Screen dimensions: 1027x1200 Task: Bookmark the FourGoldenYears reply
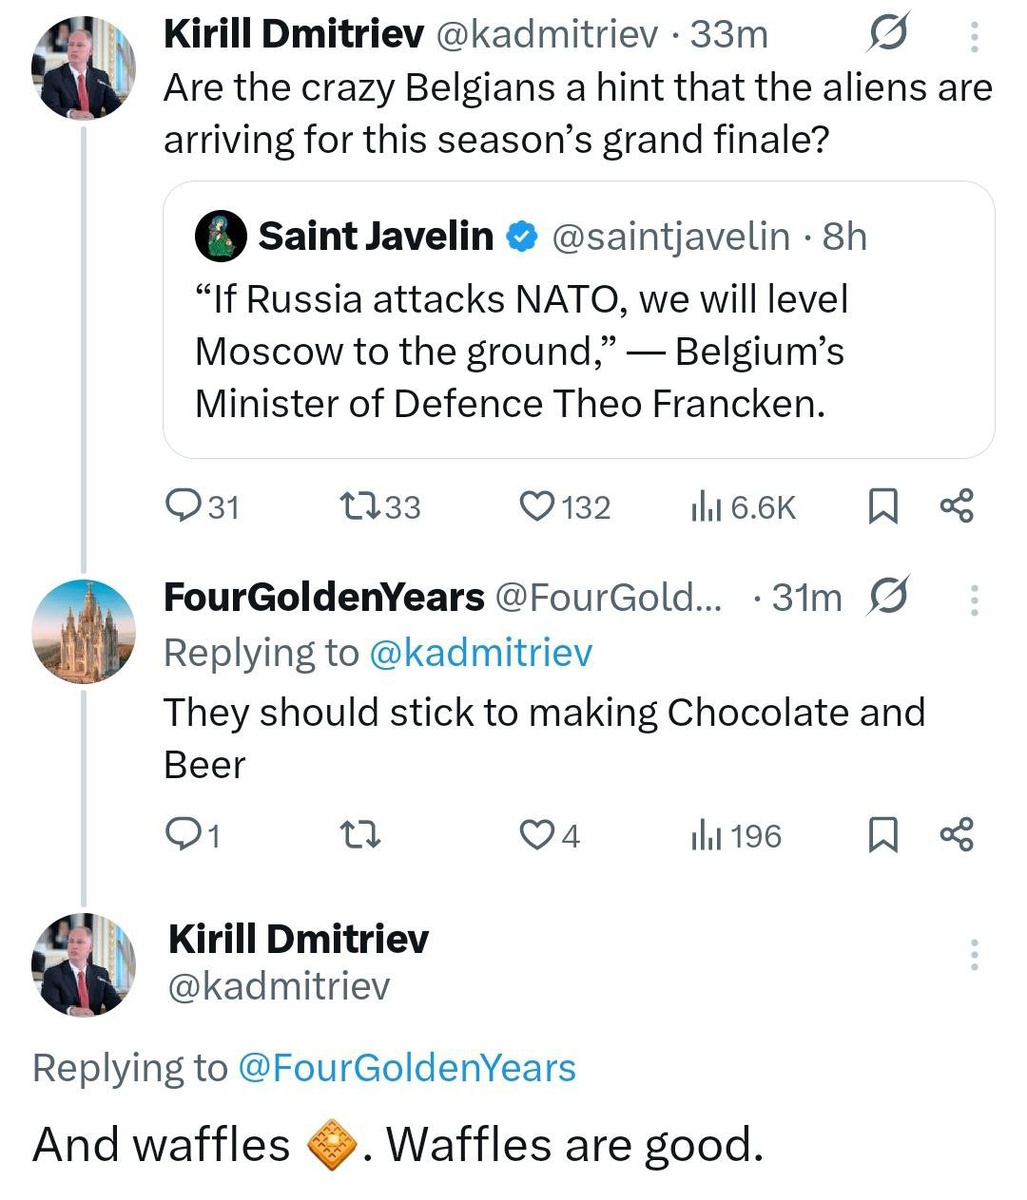click(x=881, y=834)
